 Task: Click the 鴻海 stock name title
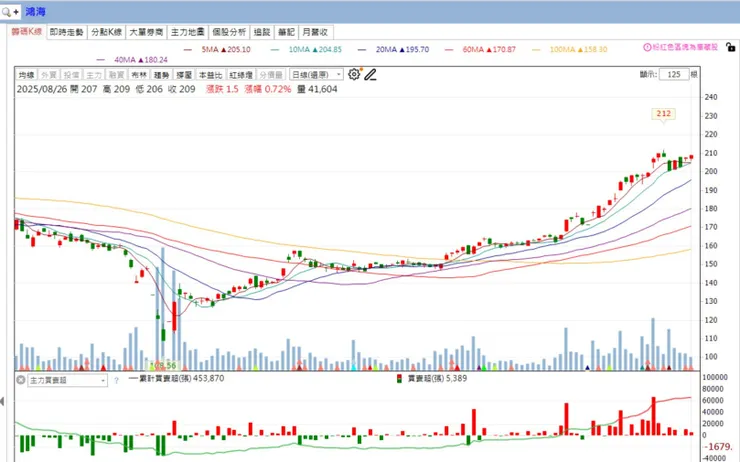tap(35, 12)
